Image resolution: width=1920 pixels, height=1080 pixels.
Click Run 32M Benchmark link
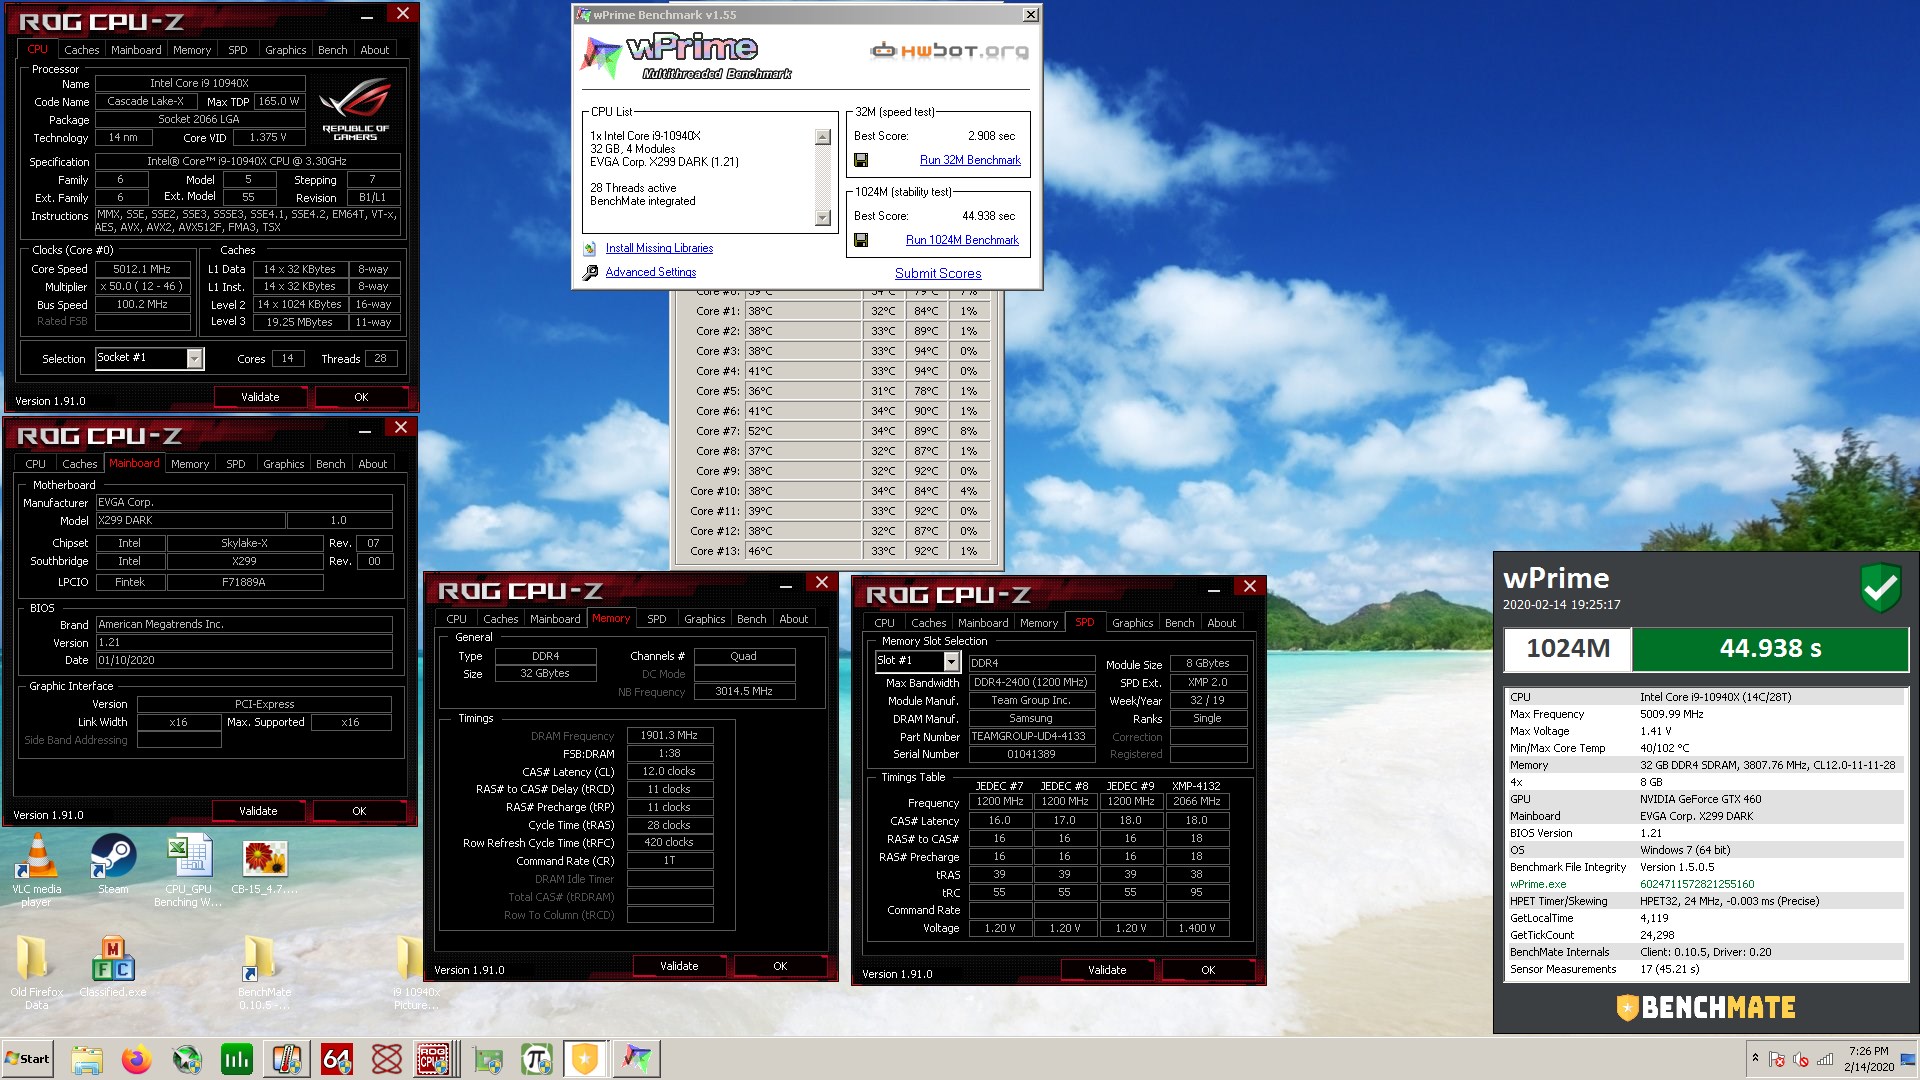pyautogui.click(x=970, y=160)
